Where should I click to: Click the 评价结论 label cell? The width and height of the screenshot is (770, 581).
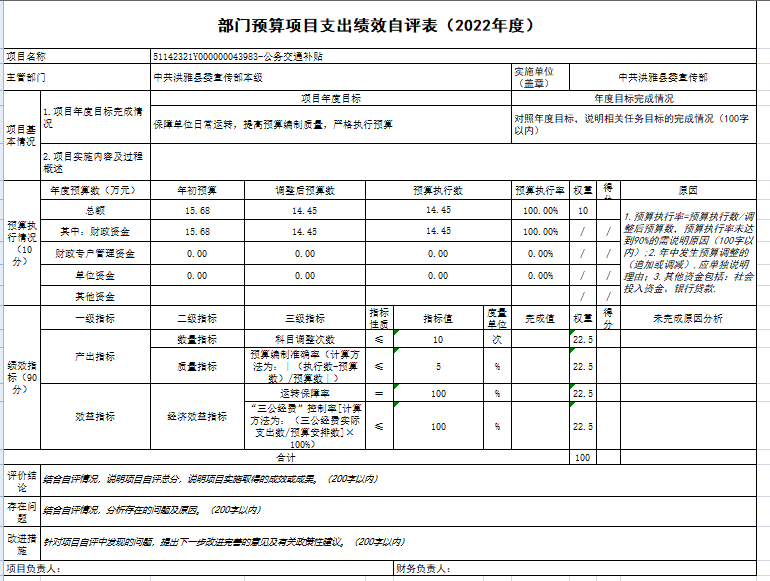click(x=22, y=481)
